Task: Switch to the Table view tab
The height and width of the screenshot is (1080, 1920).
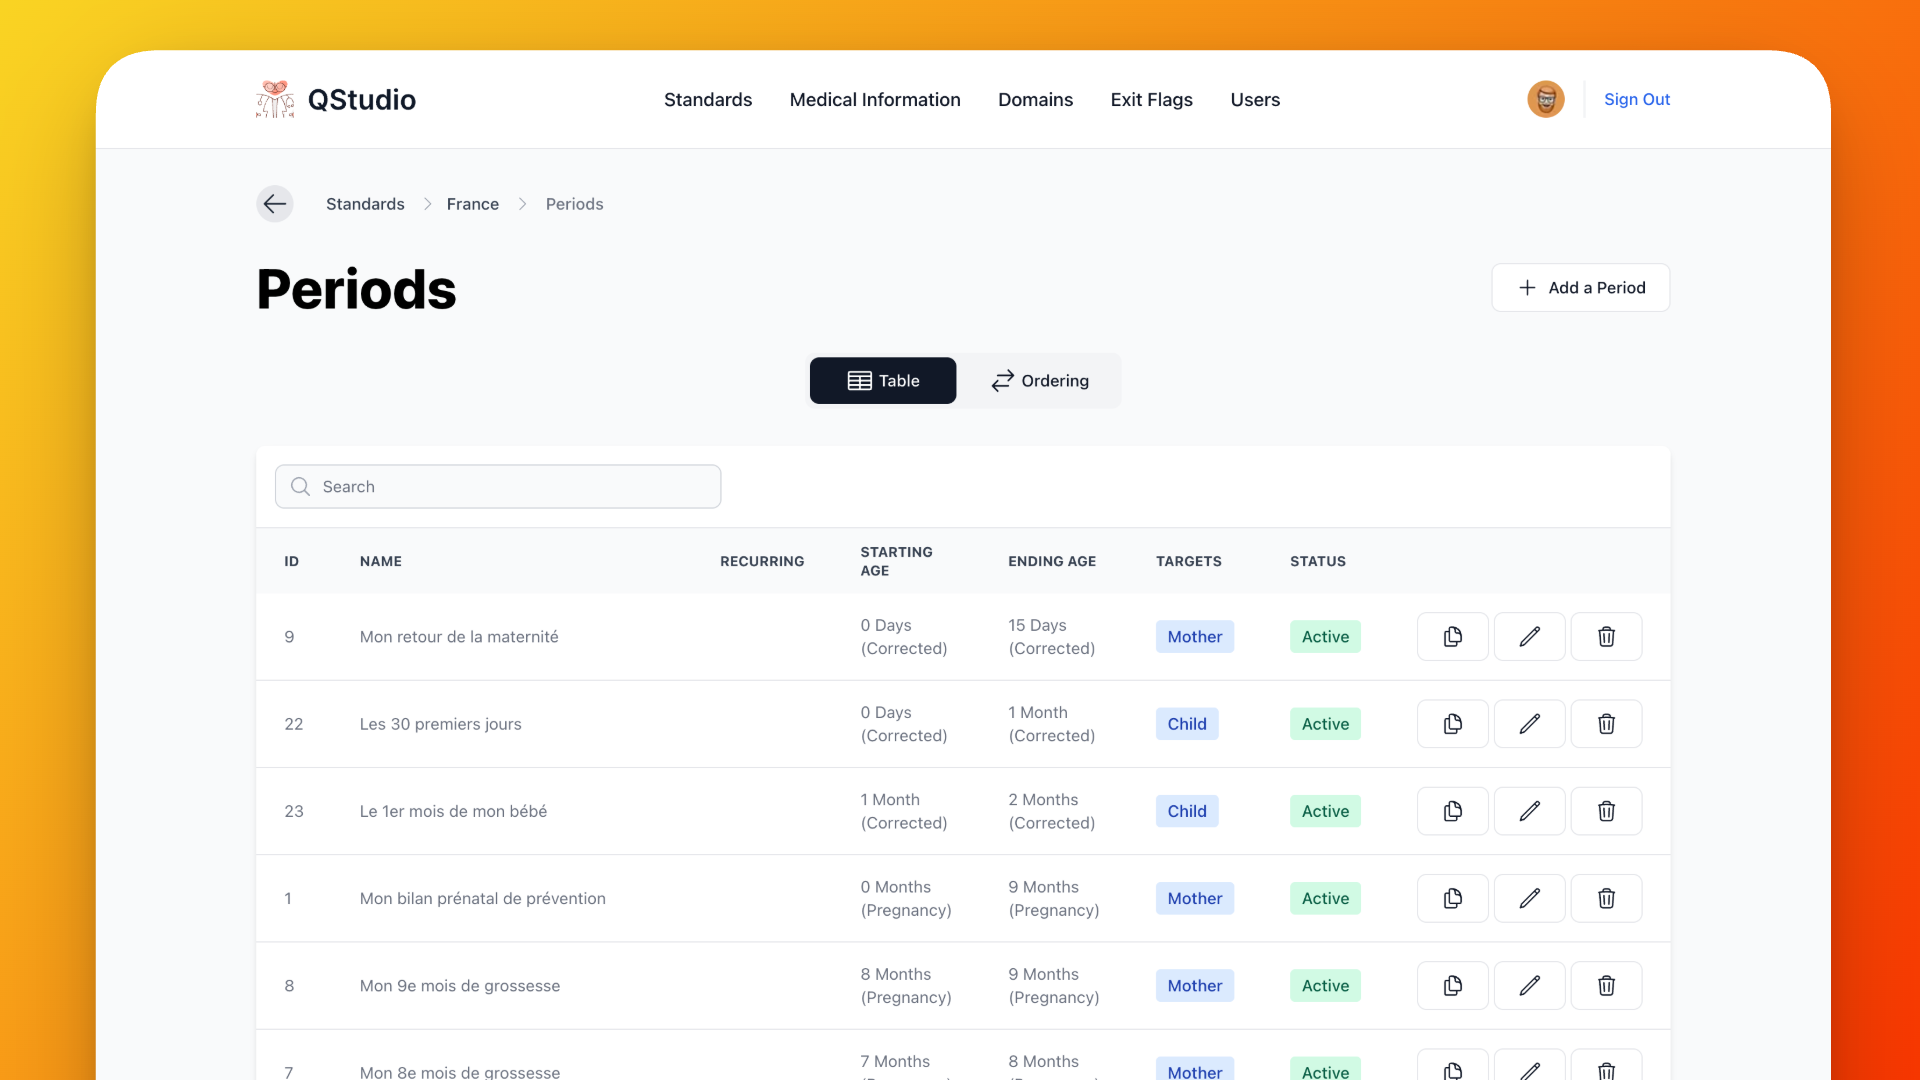Action: 883,381
